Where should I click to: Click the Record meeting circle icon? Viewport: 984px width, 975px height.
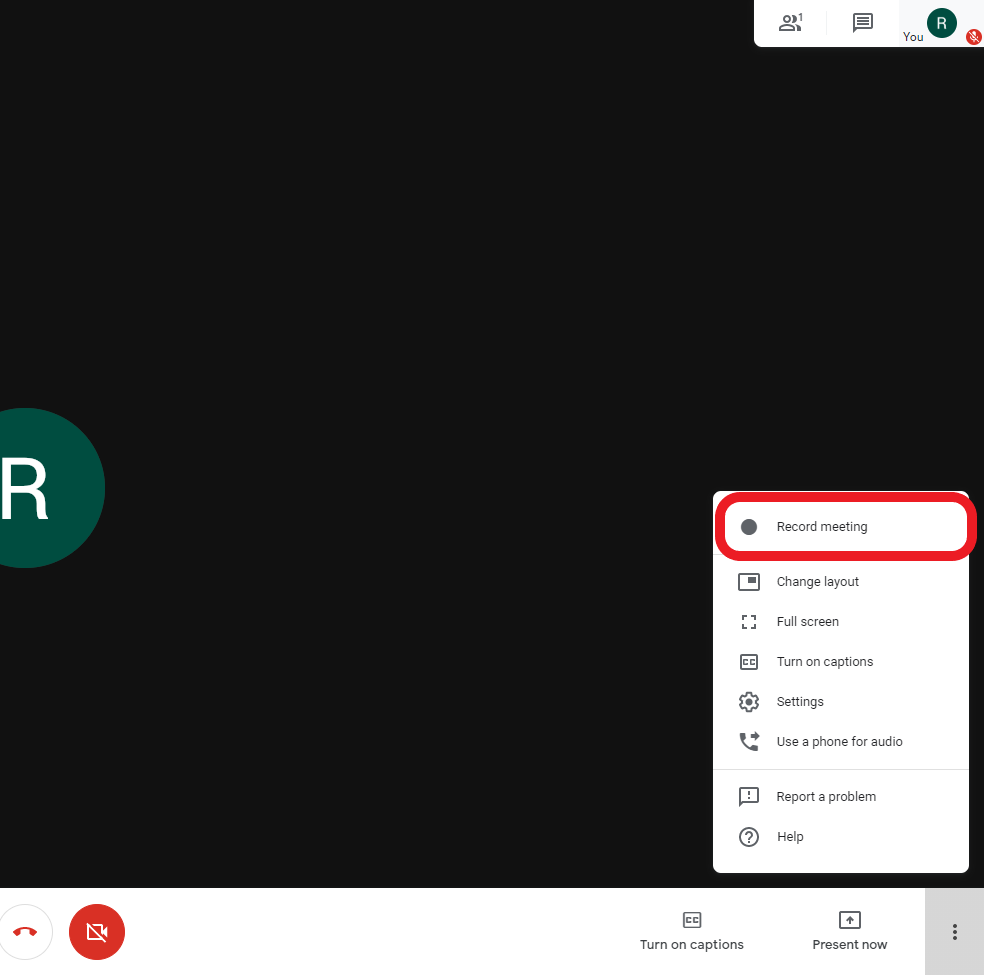749,527
